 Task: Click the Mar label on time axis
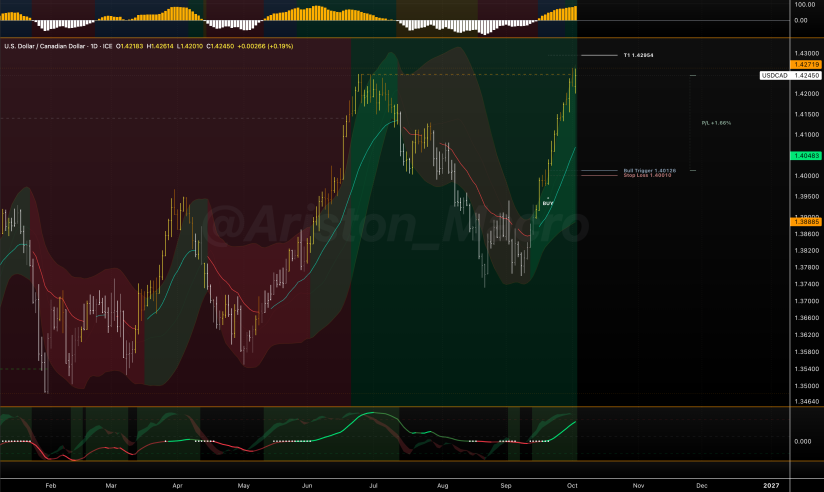pos(111,486)
